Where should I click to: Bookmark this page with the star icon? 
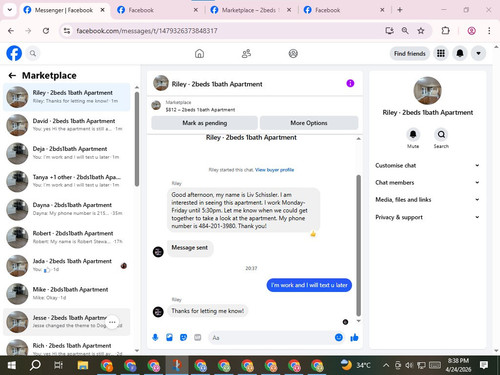421,31
